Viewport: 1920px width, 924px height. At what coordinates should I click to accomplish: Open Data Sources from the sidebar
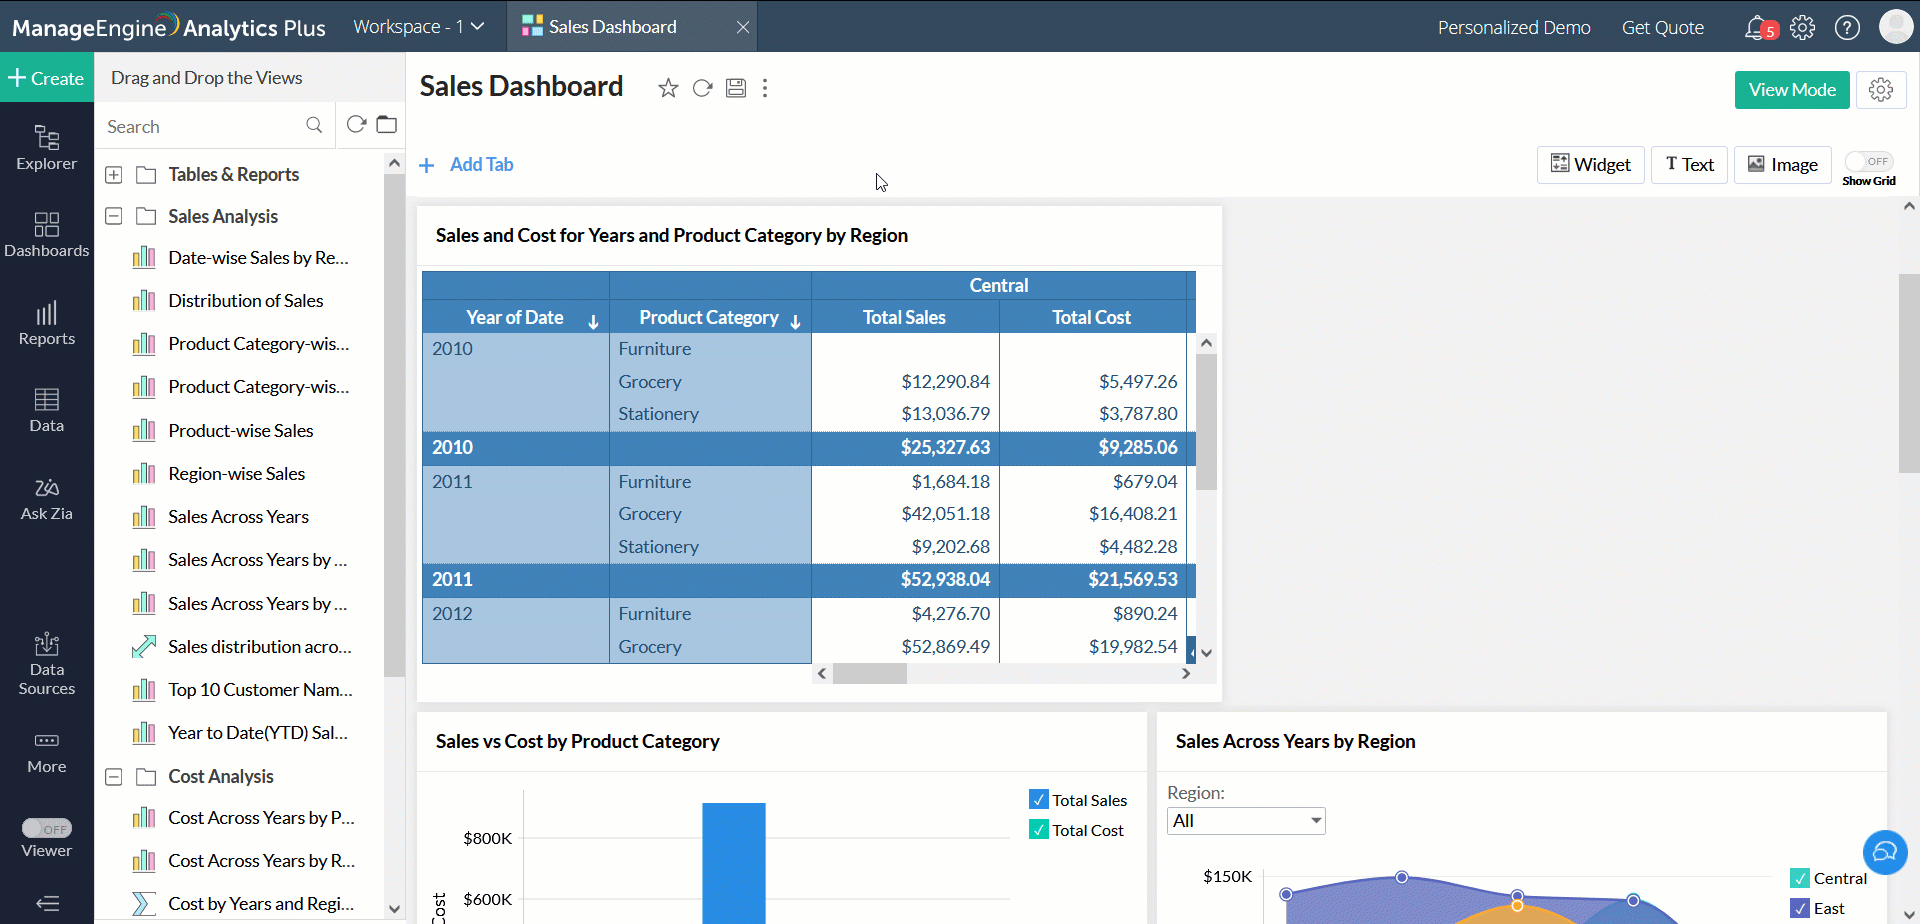[x=47, y=664]
